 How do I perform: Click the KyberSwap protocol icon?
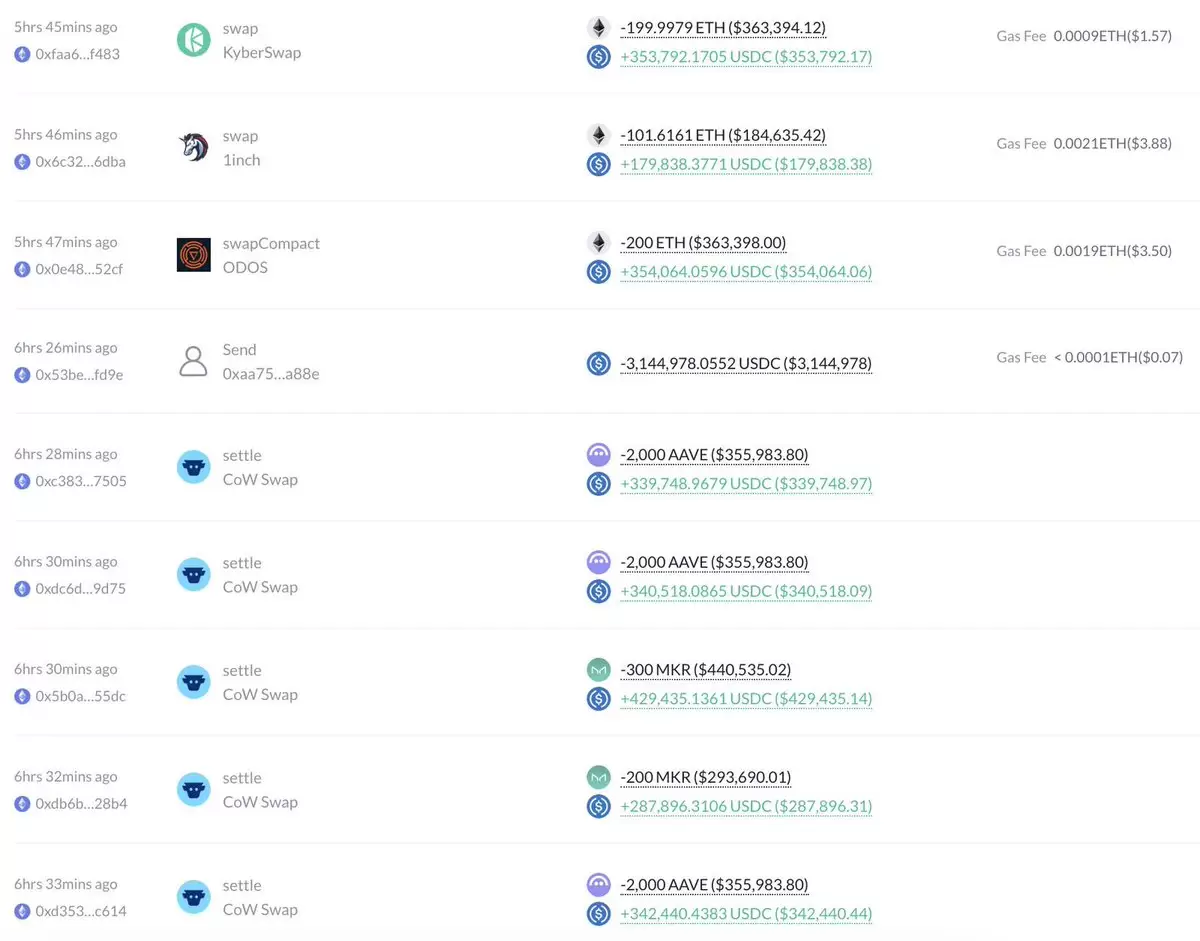[x=194, y=40]
